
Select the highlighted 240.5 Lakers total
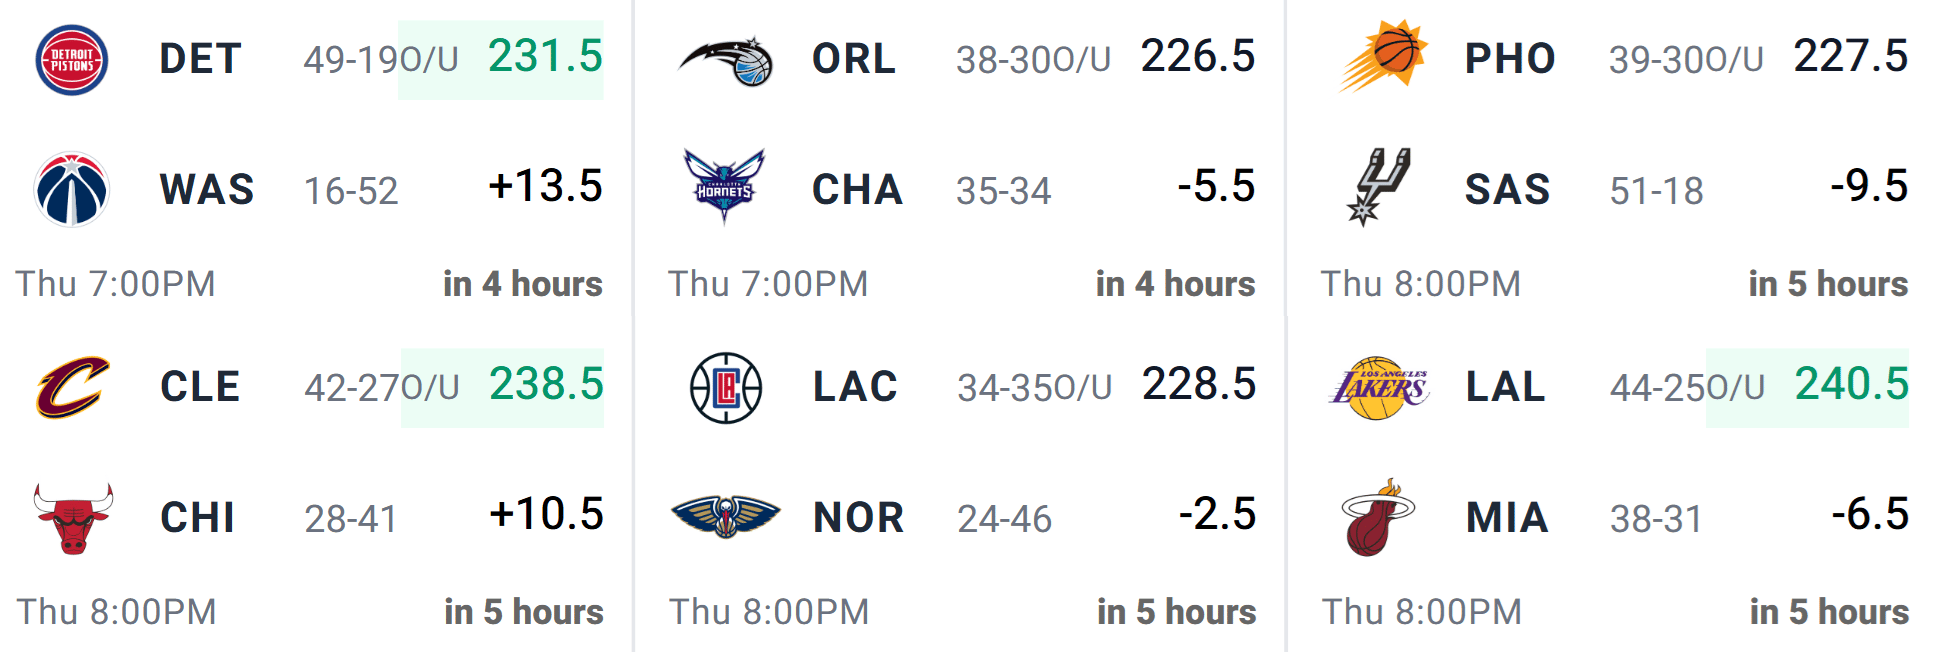[1851, 385]
